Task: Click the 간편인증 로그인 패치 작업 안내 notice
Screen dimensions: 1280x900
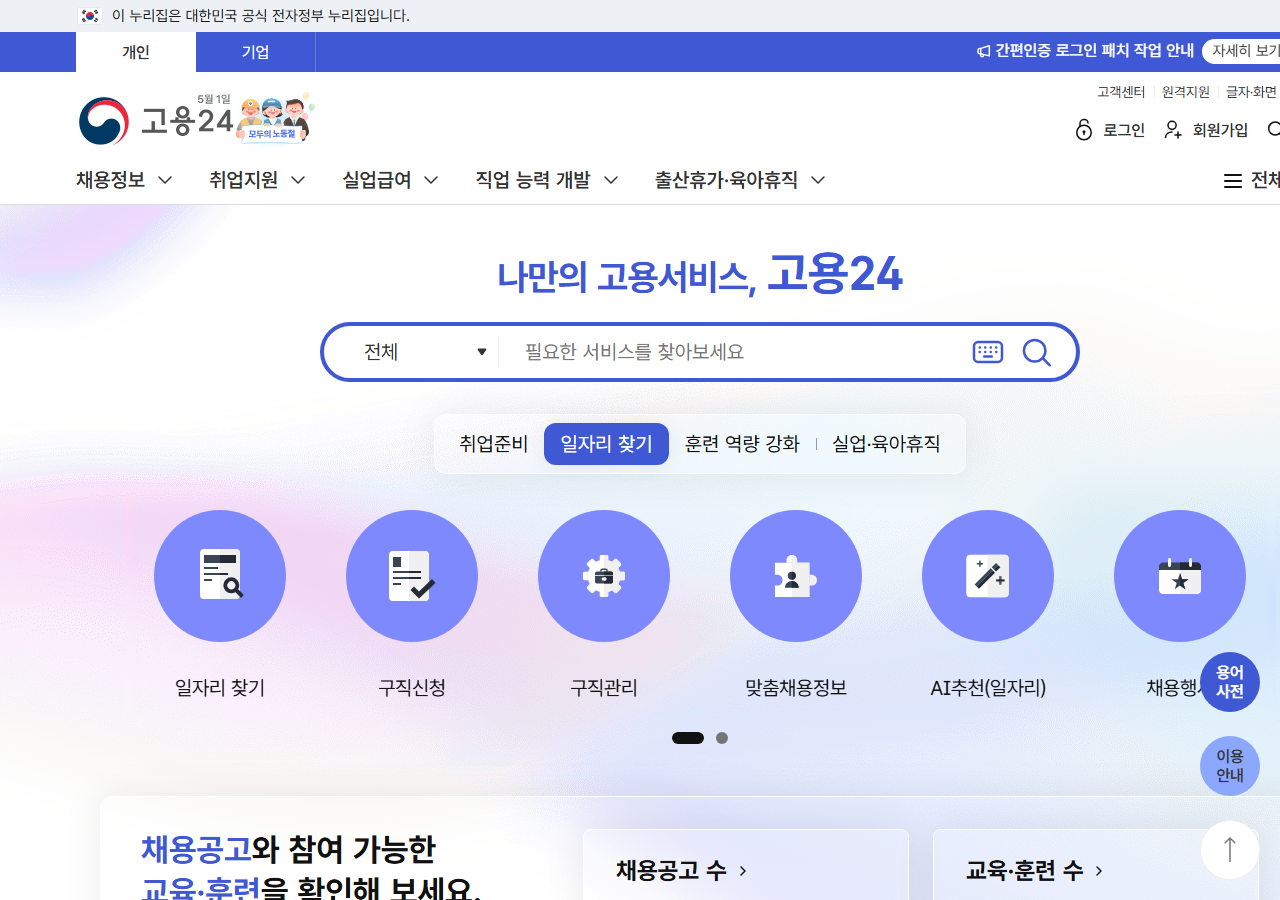Action: 1094,51
